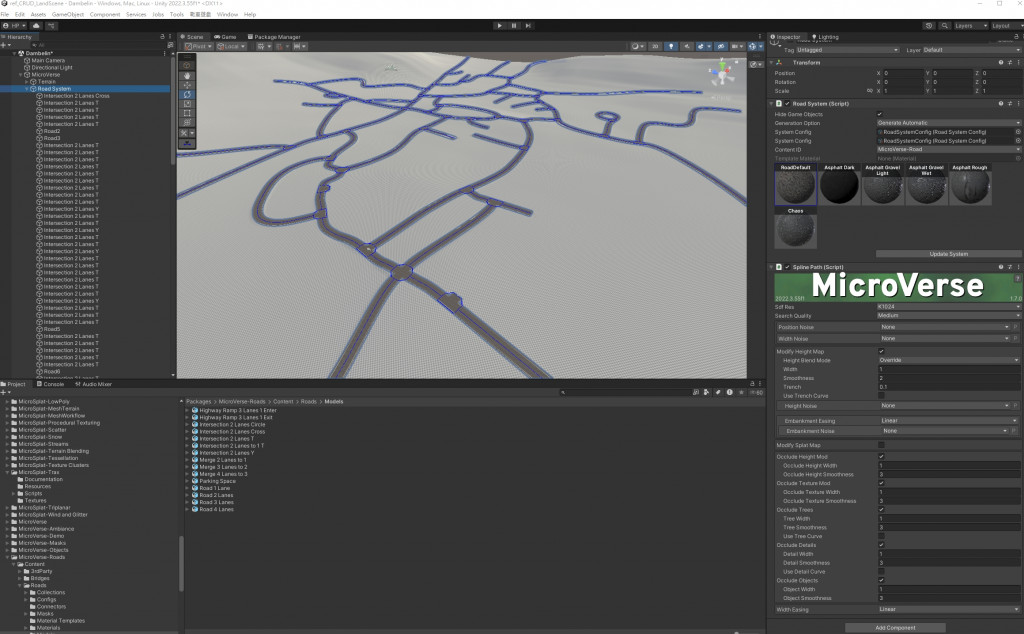Select Parking Space model asset
The width and height of the screenshot is (1024, 634).
click(x=217, y=481)
